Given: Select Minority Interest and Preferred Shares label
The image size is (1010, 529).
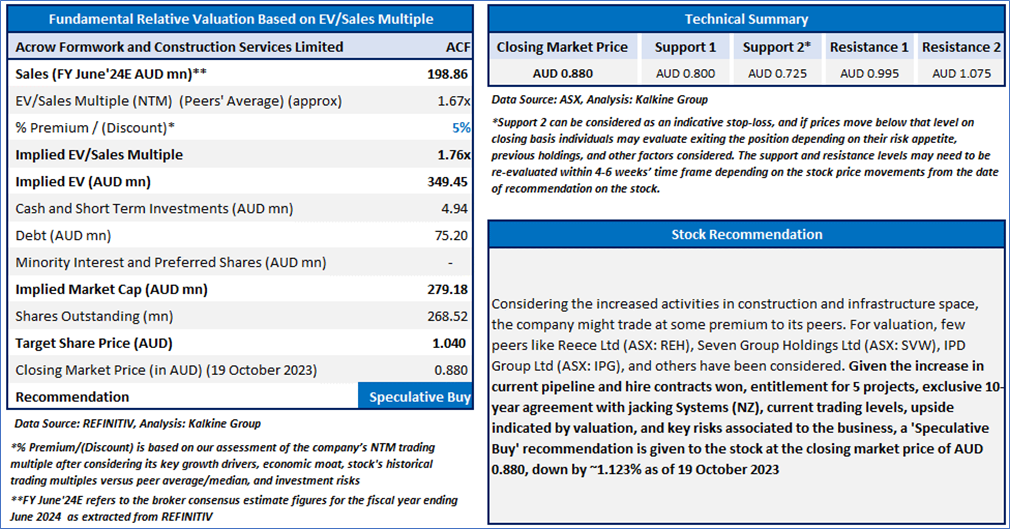Looking at the screenshot, I should 171,262.
